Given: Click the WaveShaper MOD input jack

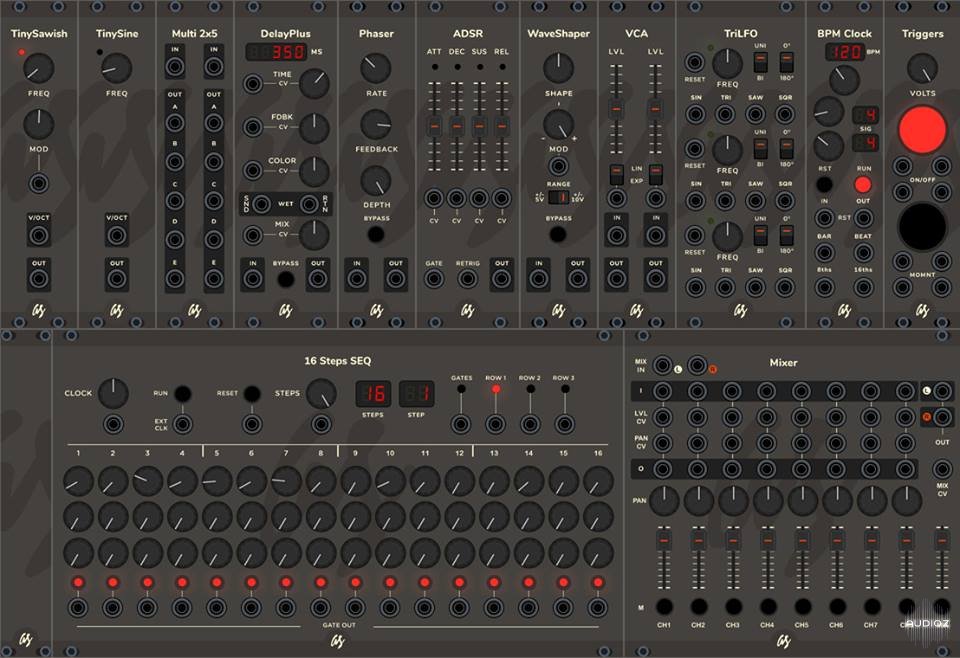Looking at the screenshot, I should tap(558, 165).
